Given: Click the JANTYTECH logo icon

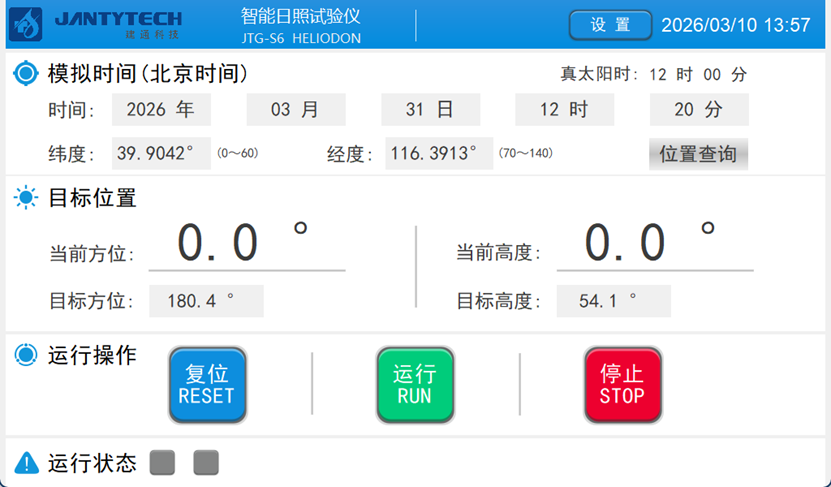Looking at the screenshot, I should (x=25, y=24).
